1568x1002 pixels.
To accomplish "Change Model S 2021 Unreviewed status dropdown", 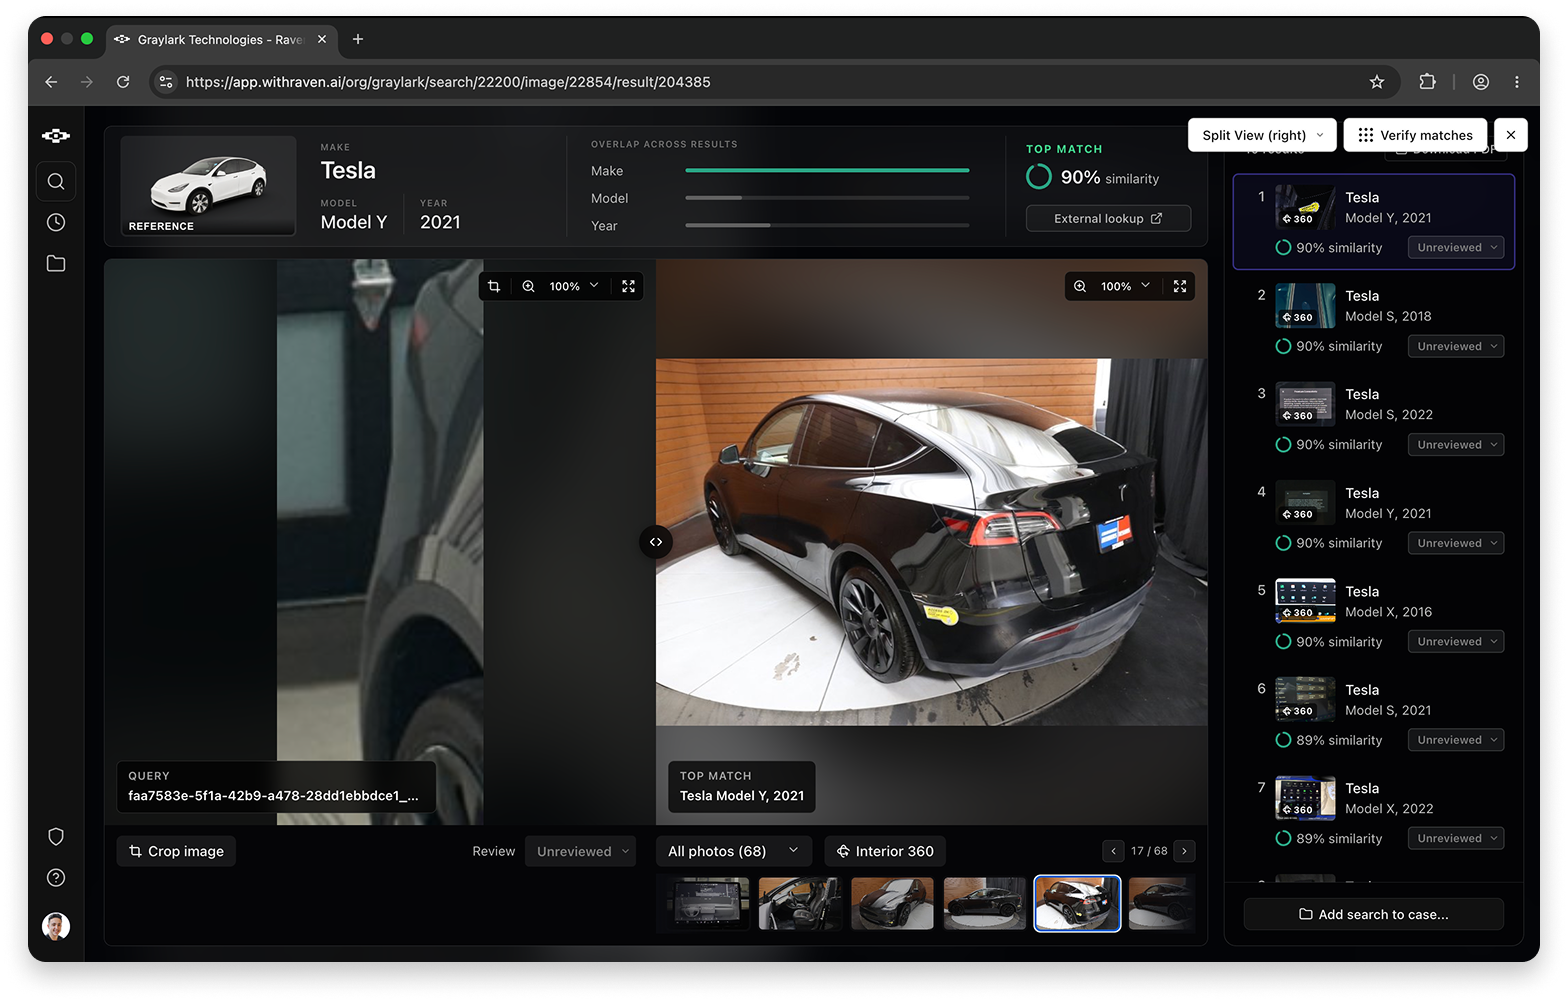I will coord(1457,740).
